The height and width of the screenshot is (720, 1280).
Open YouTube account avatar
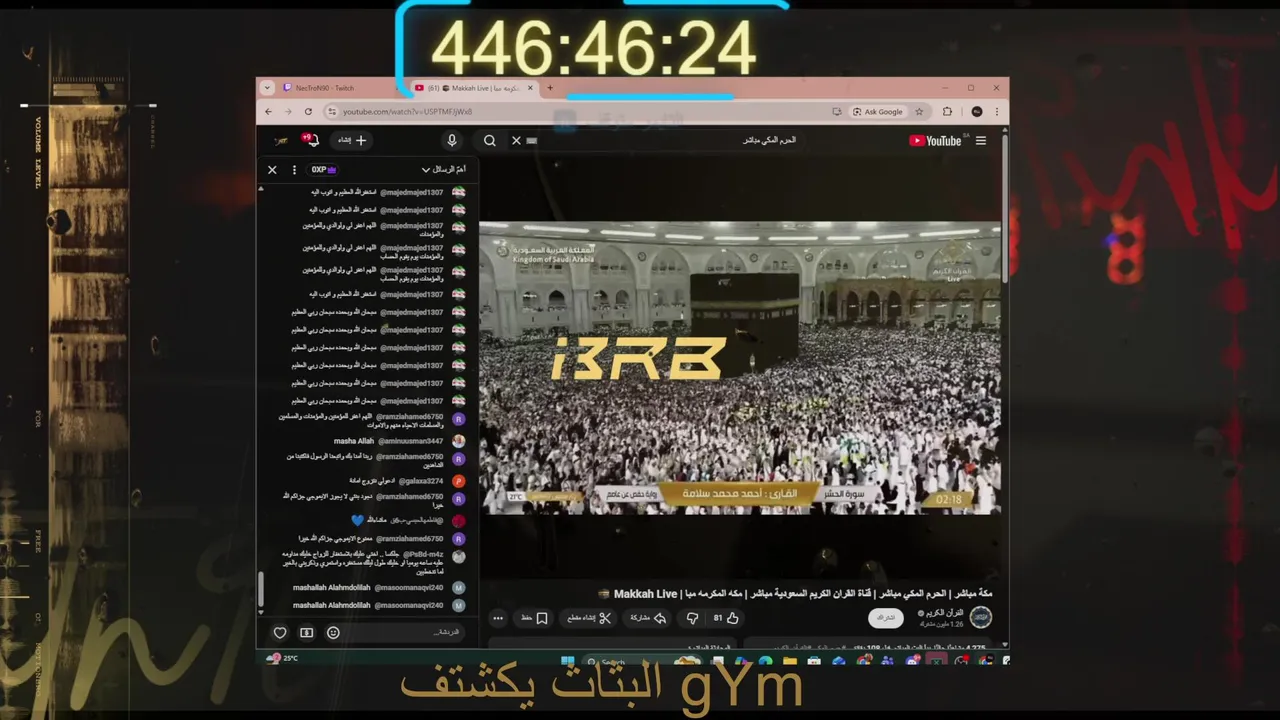tap(281, 141)
